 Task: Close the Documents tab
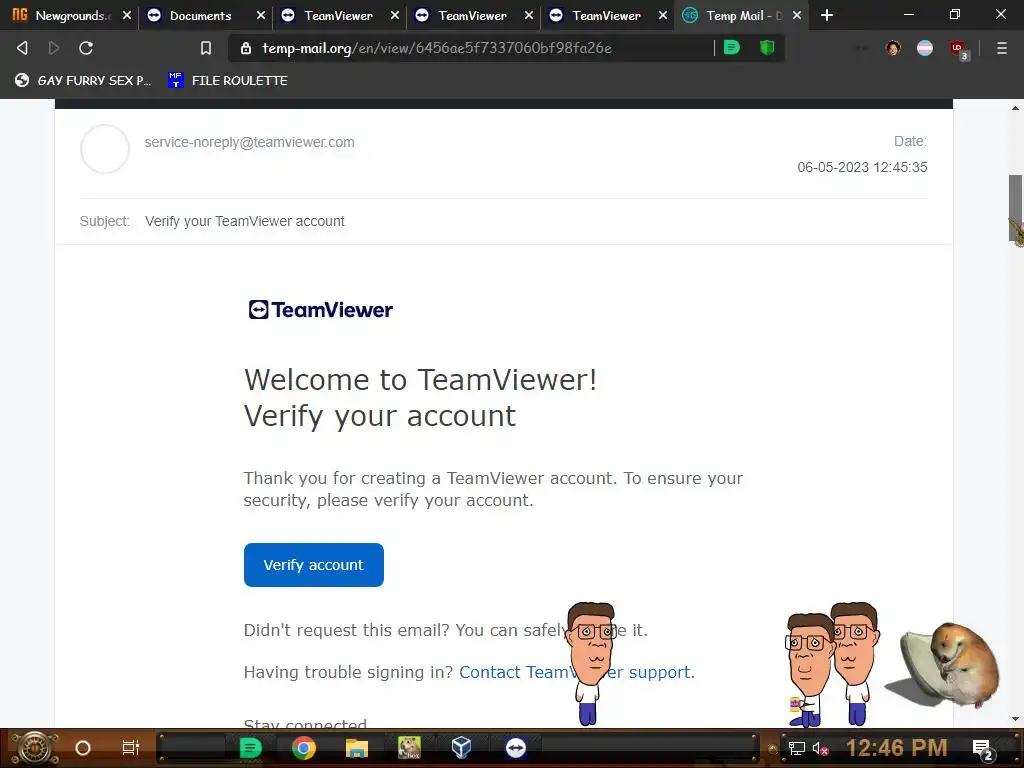[x=261, y=15]
